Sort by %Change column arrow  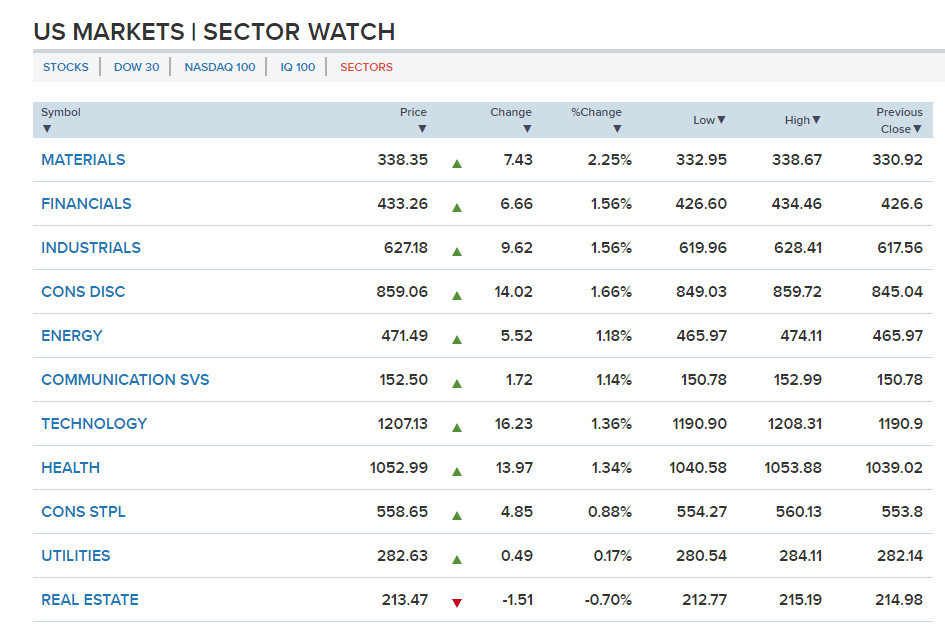coord(617,129)
